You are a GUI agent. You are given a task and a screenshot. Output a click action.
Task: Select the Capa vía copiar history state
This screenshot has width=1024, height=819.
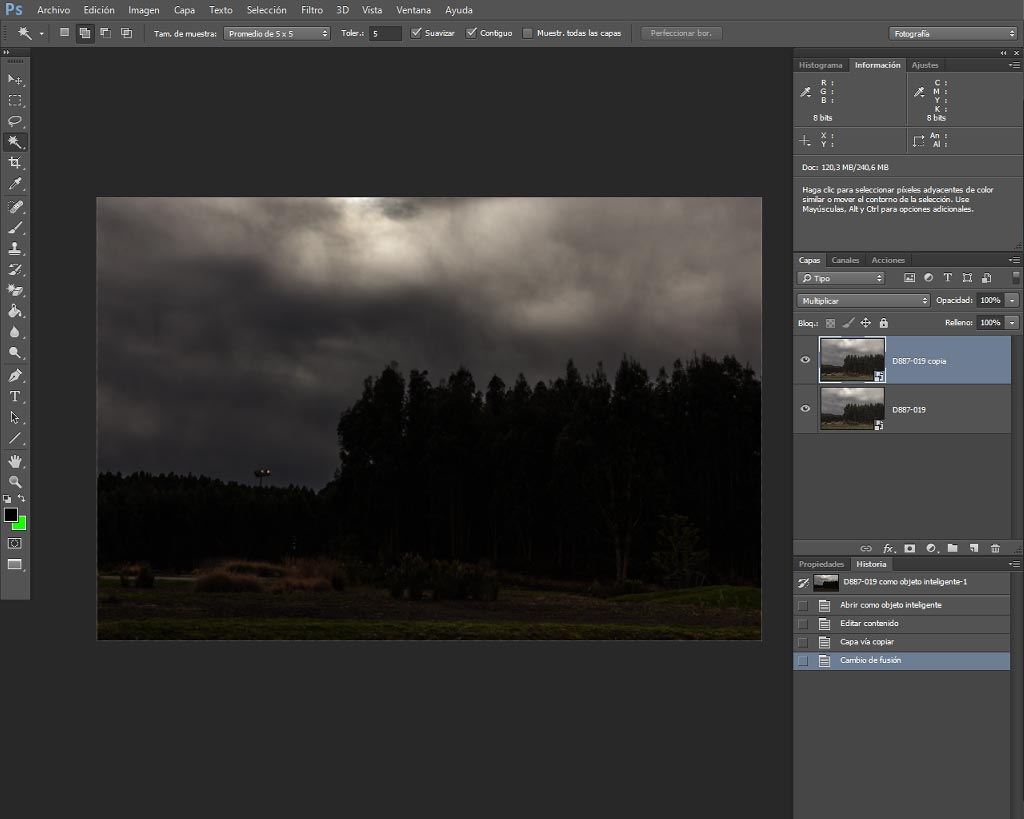click(902, 642)
